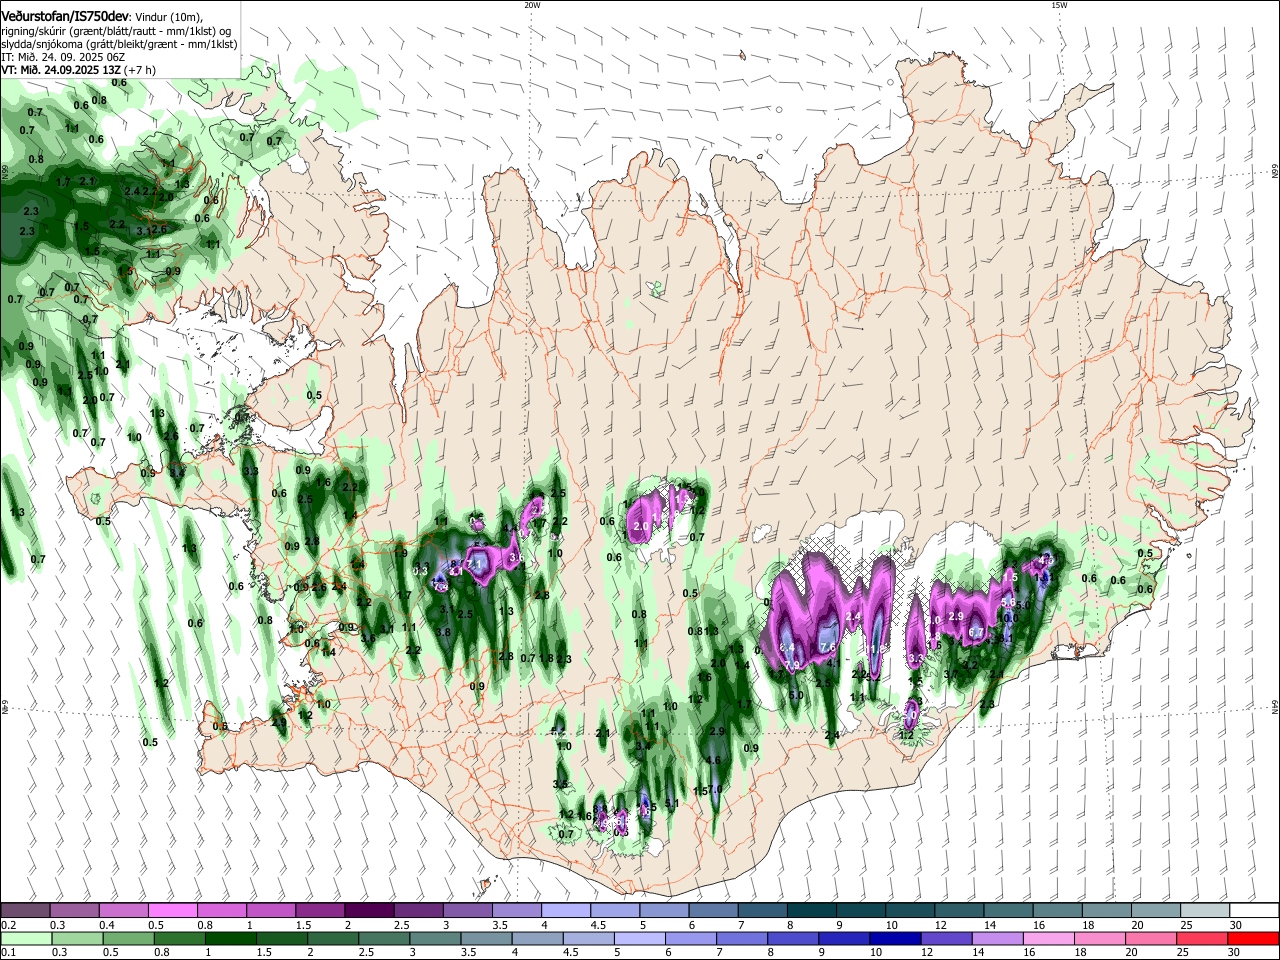This screenshot has width=1280, height=960.
Task: Select the bright red 30+ bottom-row swatch
Action: click(1252, 938)
